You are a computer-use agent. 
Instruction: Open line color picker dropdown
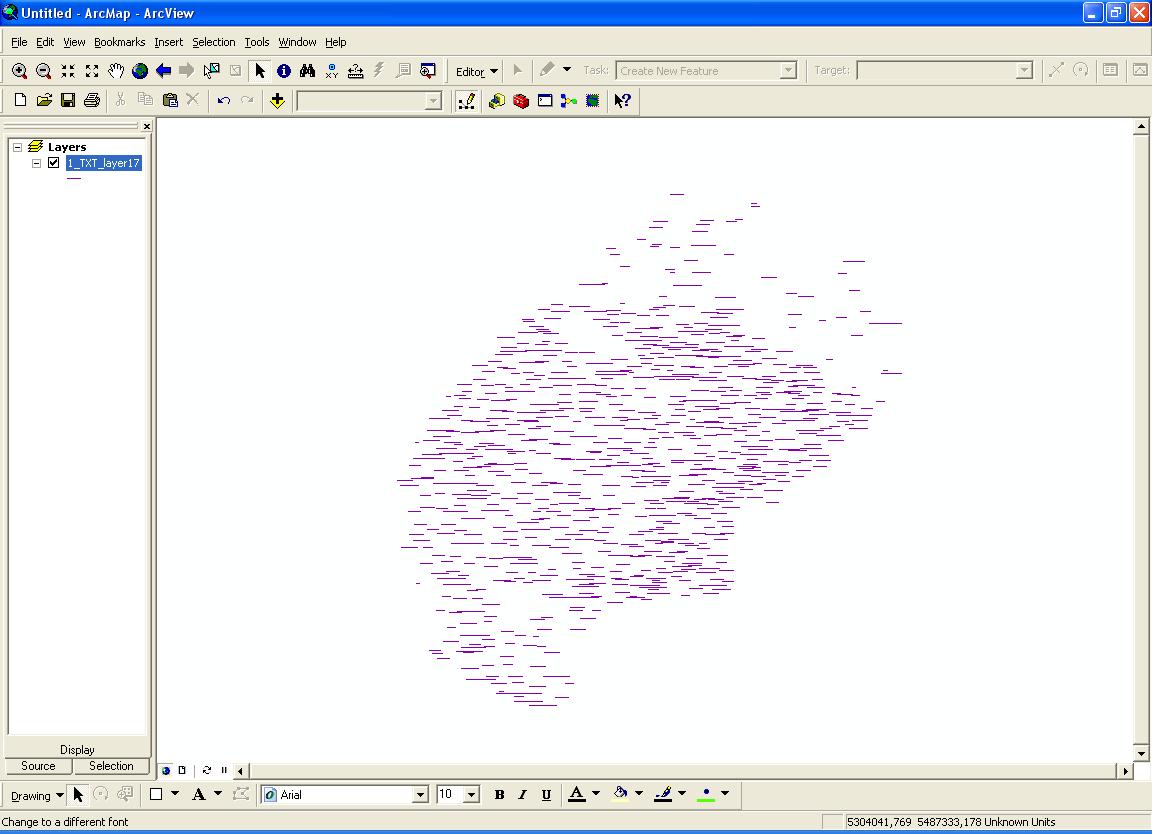(x=682, y=794)
